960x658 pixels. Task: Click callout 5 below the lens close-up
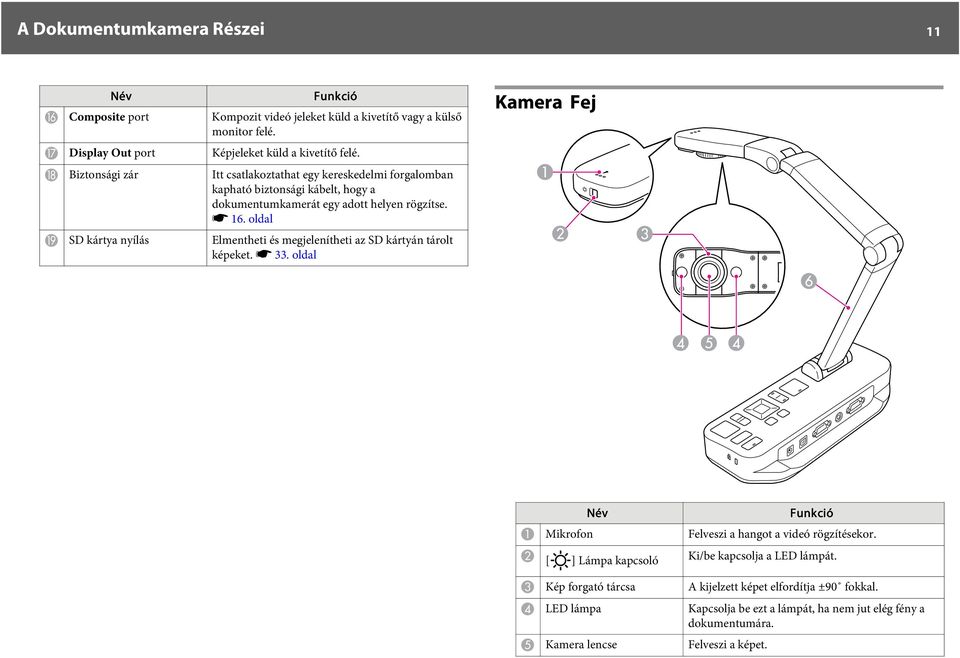(x=708, y=342)
